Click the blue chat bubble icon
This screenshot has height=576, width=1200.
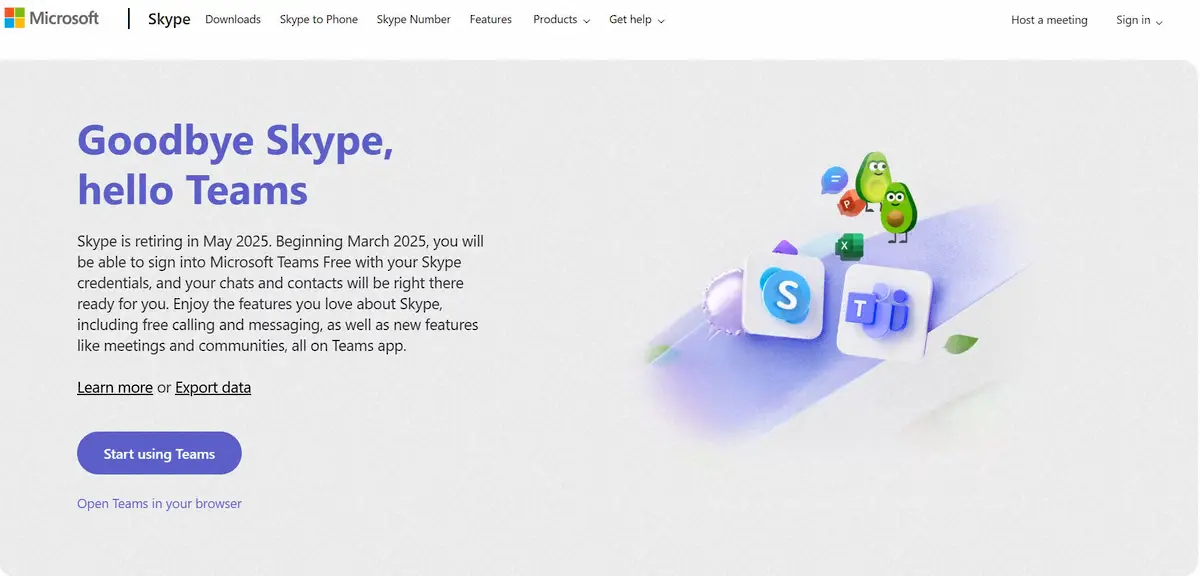point(834,181)
